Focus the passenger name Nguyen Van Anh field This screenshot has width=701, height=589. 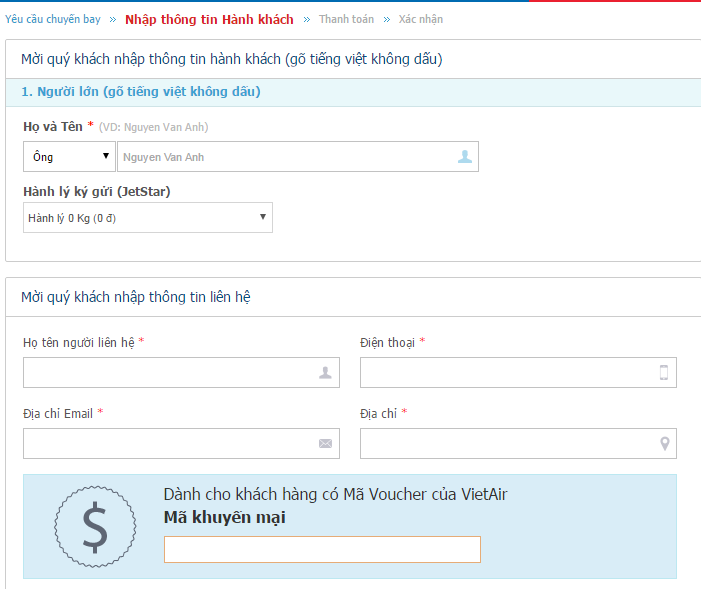(x=285, y=157)
